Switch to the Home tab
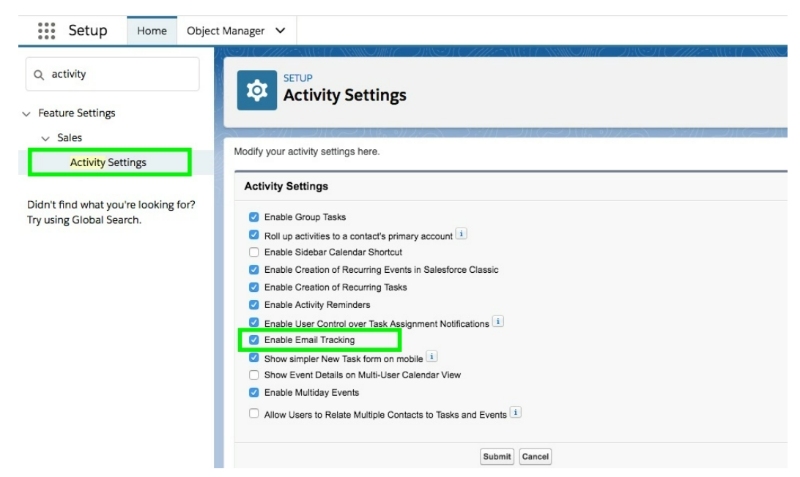800x477 pixels. pos(152,31)
